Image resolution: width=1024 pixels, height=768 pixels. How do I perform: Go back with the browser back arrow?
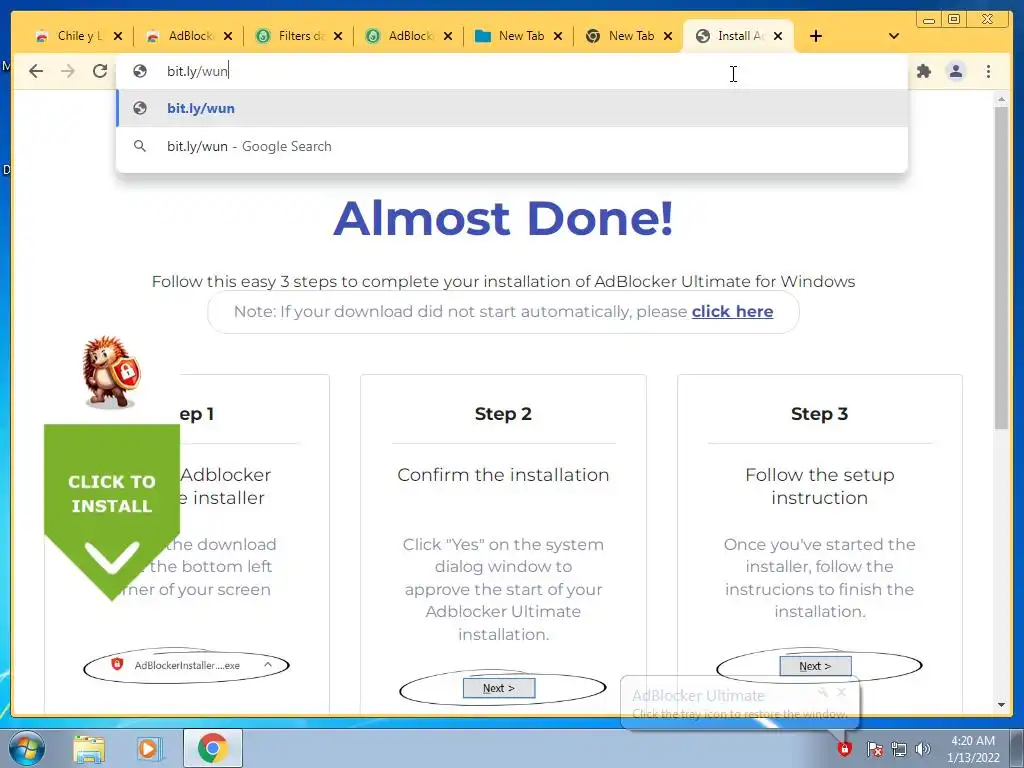click(36, 71)
